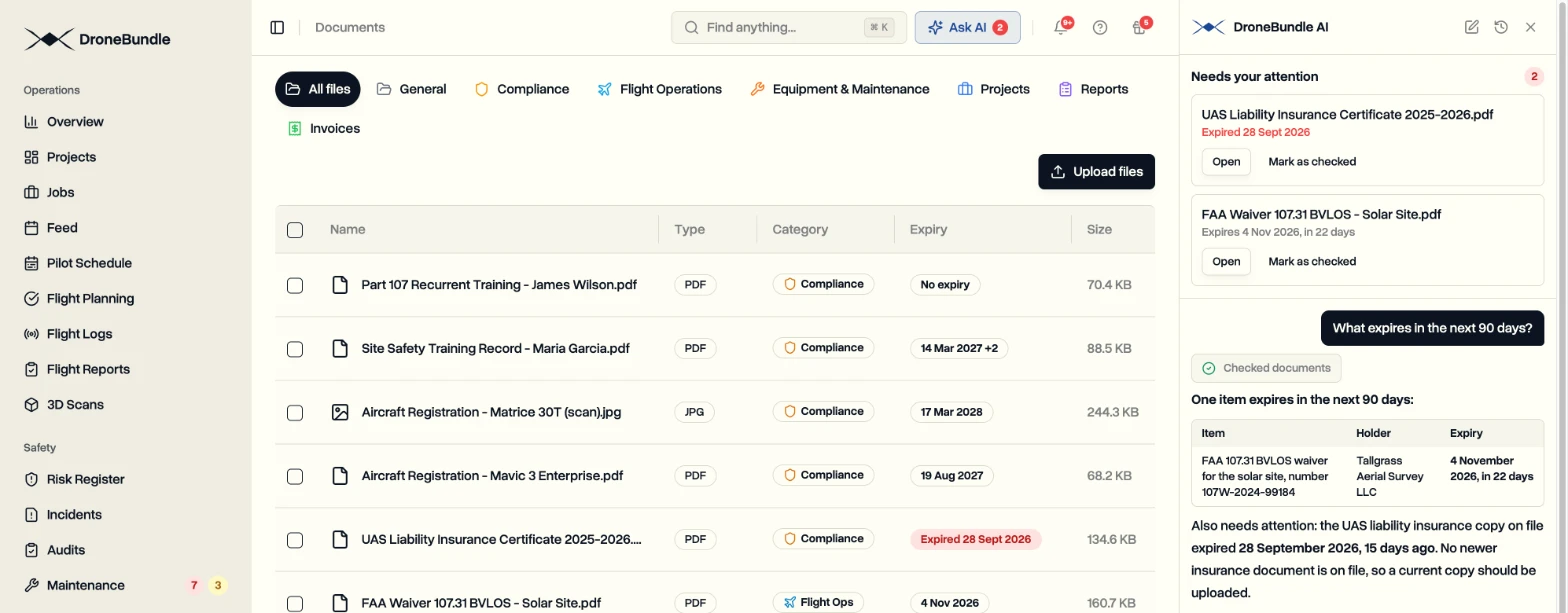Switch to the Reports category tab

[1093, 89]
